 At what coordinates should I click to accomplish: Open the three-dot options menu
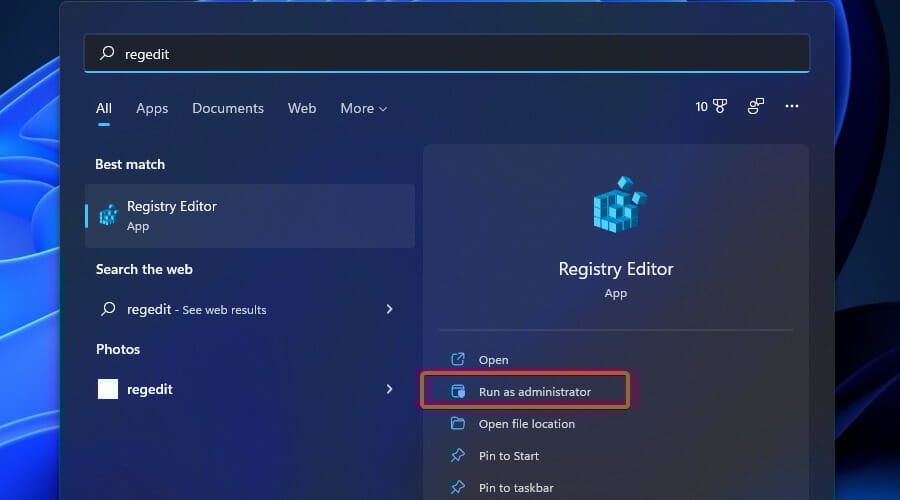point(792,106)
